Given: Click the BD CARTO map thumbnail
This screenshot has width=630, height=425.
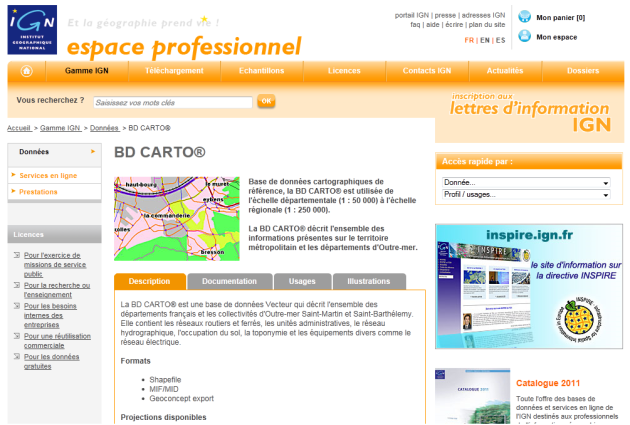Looking at the screenshot, I should click(177, 219).
